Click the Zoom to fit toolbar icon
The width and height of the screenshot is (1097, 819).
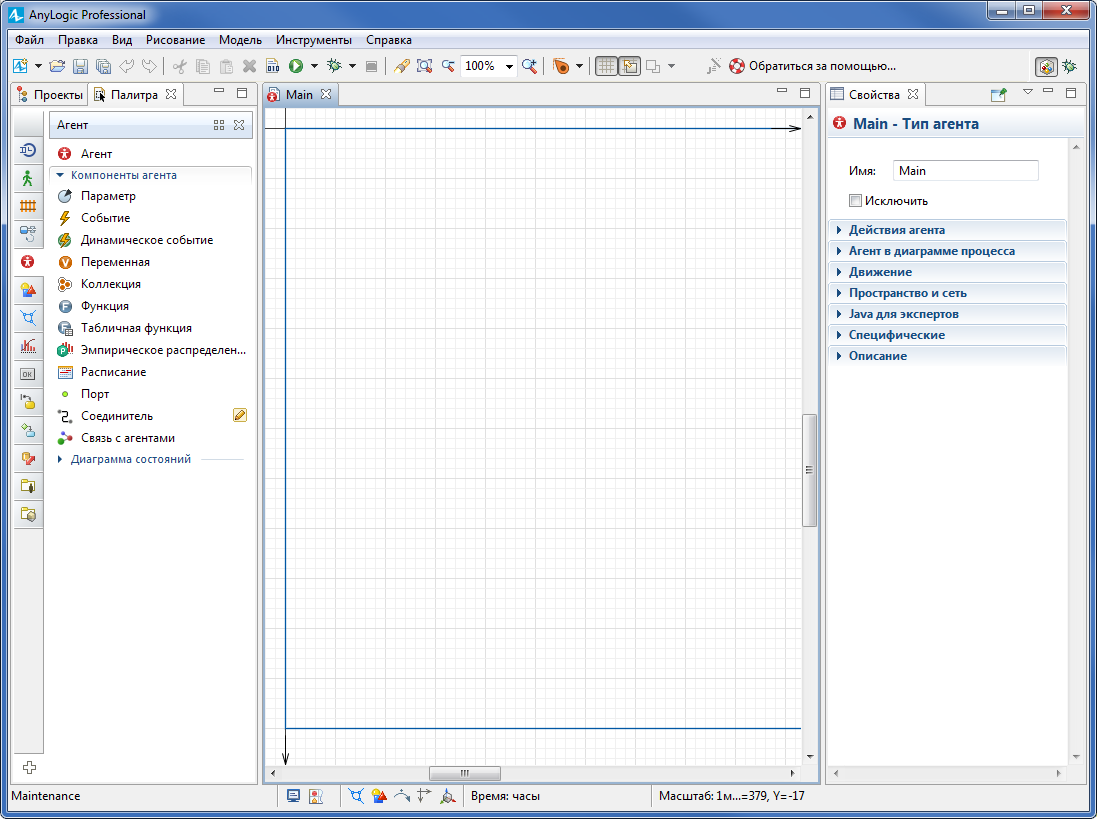(x=424, y=66)
